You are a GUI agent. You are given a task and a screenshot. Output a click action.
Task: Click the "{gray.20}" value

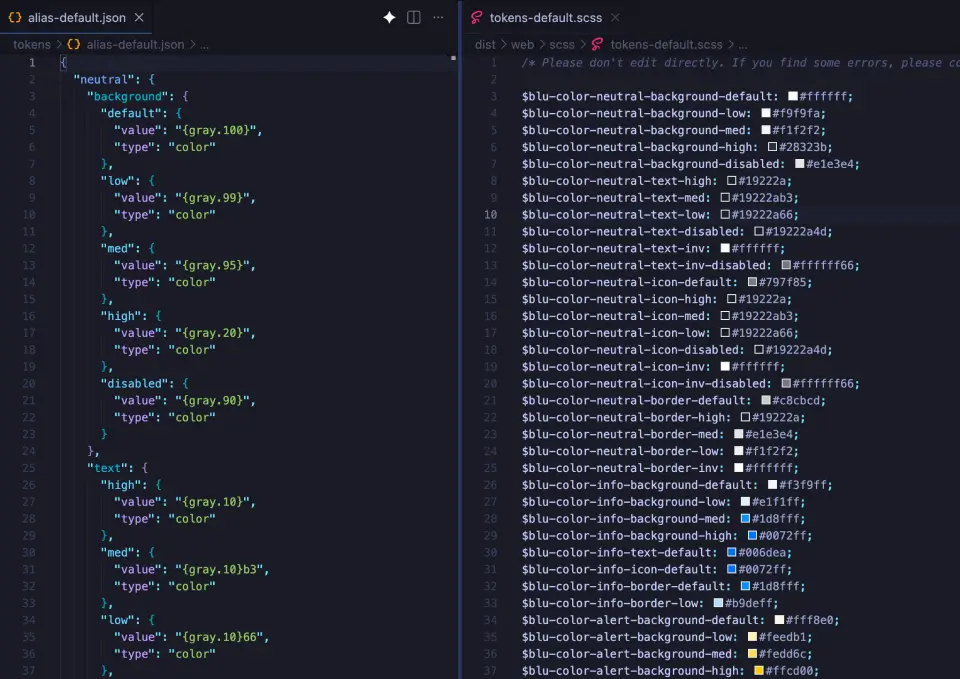[212, 333]
